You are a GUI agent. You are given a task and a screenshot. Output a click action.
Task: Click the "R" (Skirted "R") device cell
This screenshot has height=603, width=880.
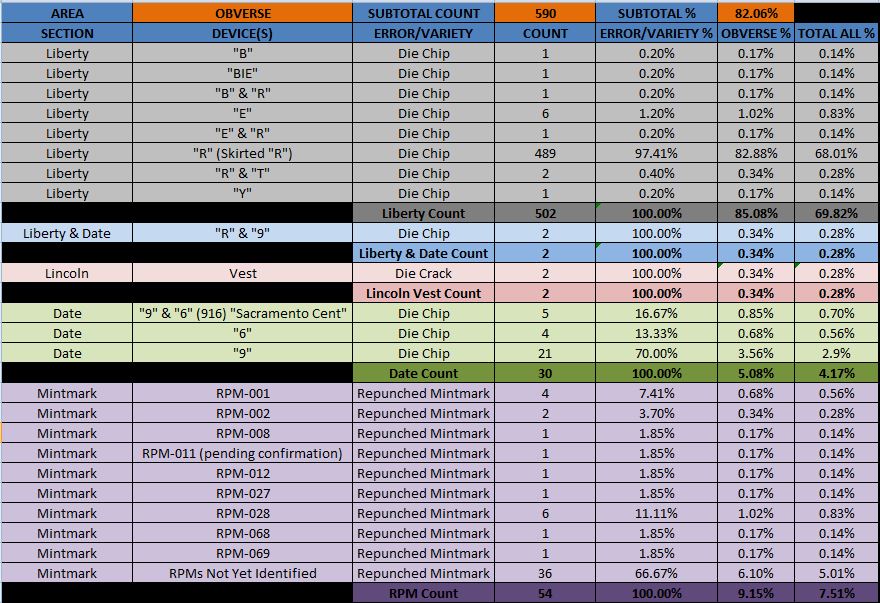(x=242, y=153)
